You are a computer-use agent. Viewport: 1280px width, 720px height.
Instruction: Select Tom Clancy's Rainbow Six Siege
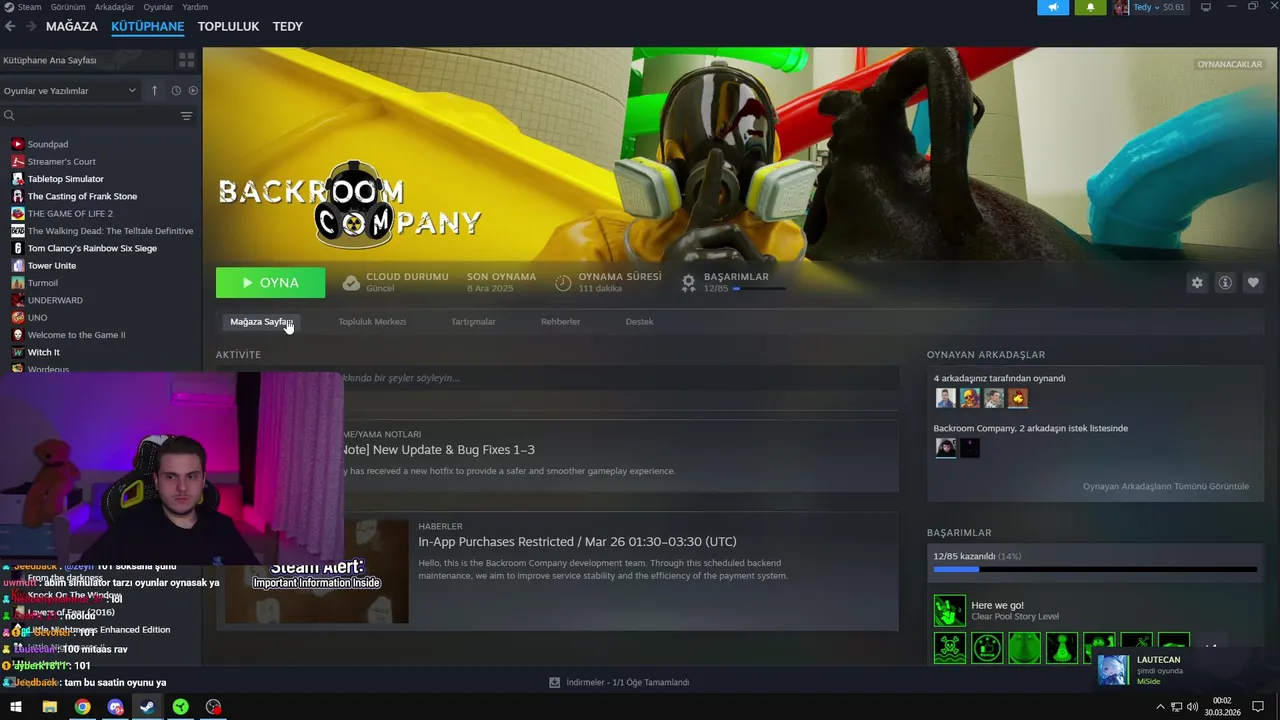pos(92,248)
